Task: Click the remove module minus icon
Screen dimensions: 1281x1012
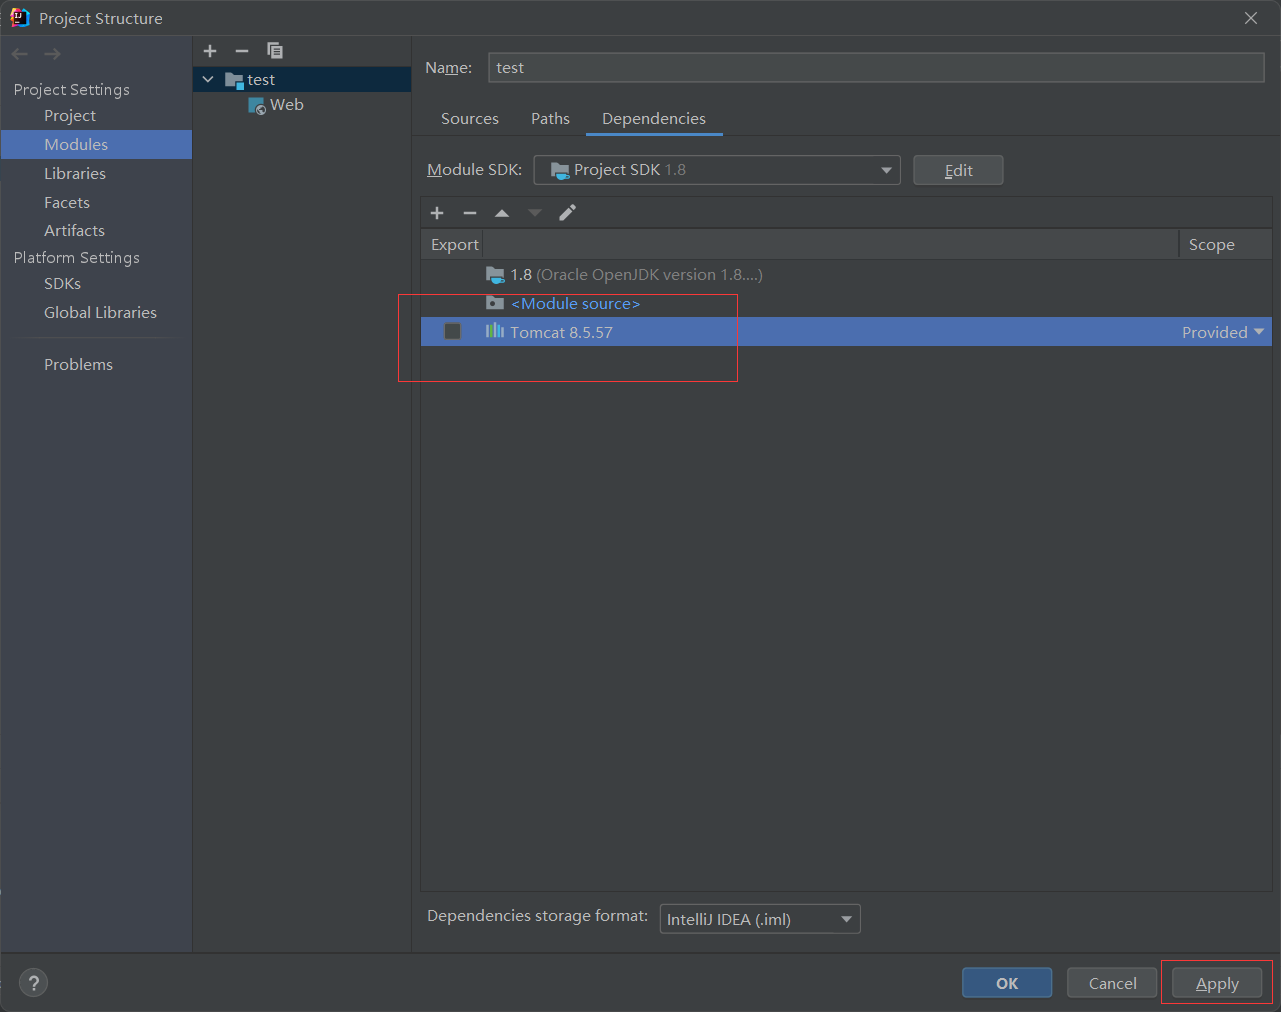Action: [x=242, y=51]
